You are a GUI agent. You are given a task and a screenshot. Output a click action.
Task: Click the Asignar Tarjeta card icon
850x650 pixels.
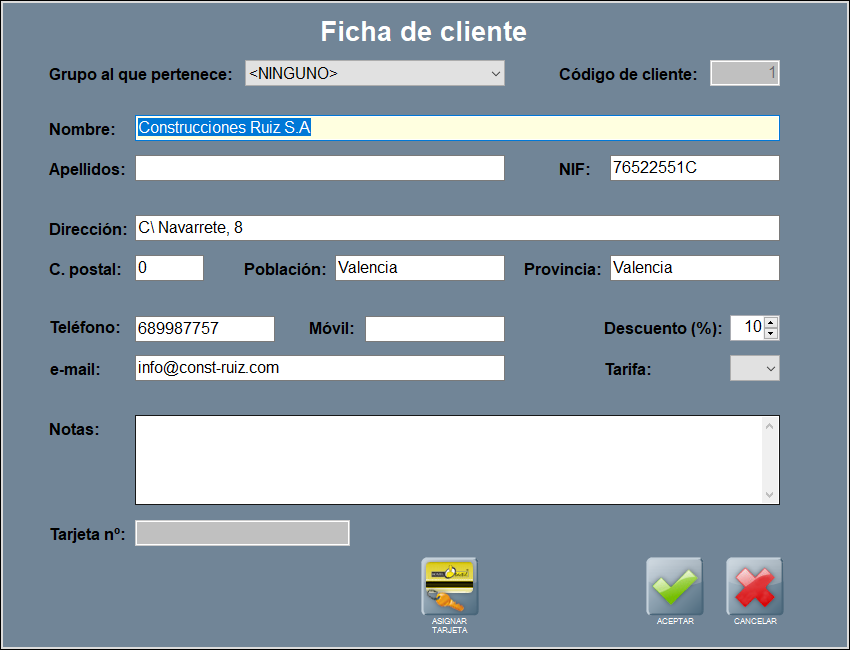pyautogui.click(x=449, y=586)
